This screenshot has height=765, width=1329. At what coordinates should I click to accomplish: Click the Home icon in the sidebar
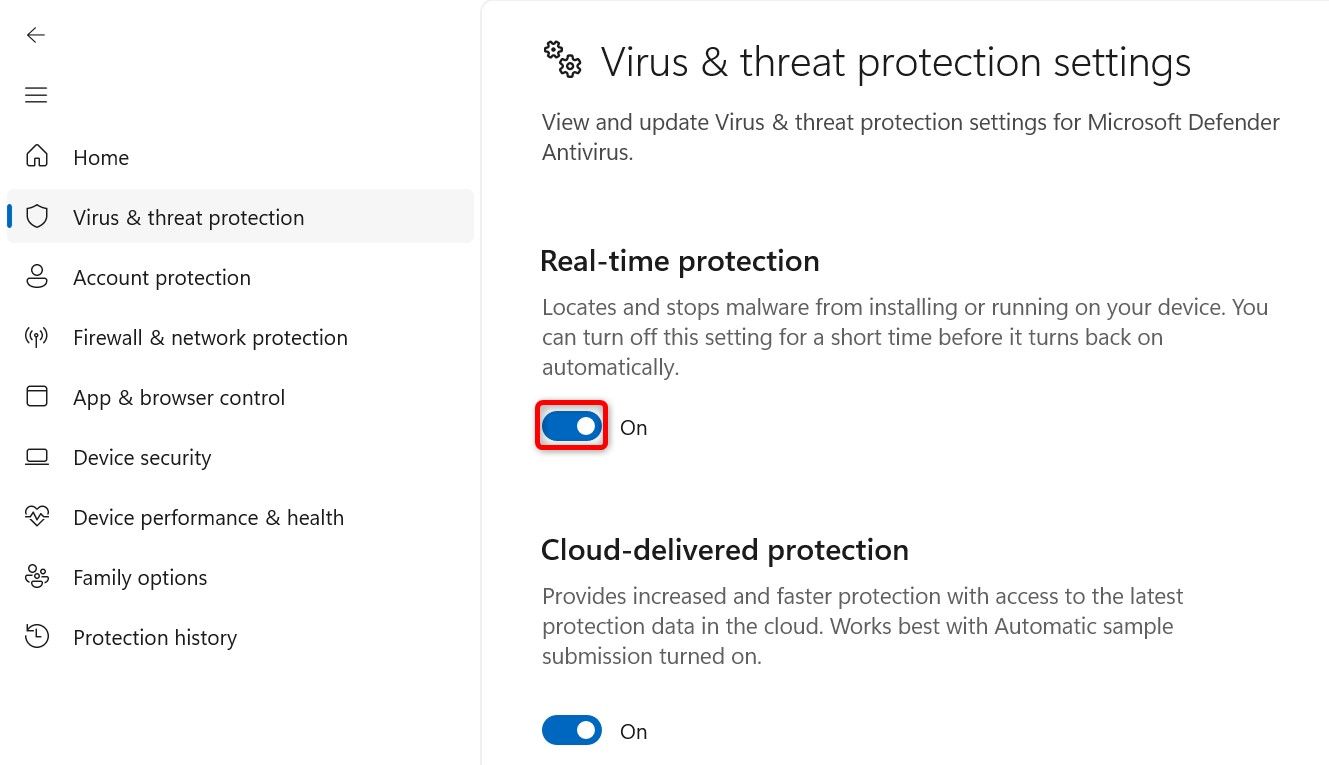pos(36,157)
